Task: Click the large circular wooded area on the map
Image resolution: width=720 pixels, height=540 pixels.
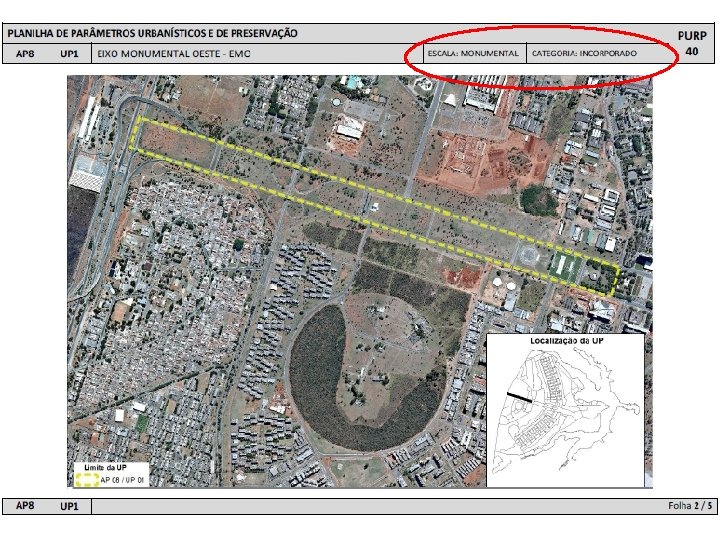Action: pos(366,373)
